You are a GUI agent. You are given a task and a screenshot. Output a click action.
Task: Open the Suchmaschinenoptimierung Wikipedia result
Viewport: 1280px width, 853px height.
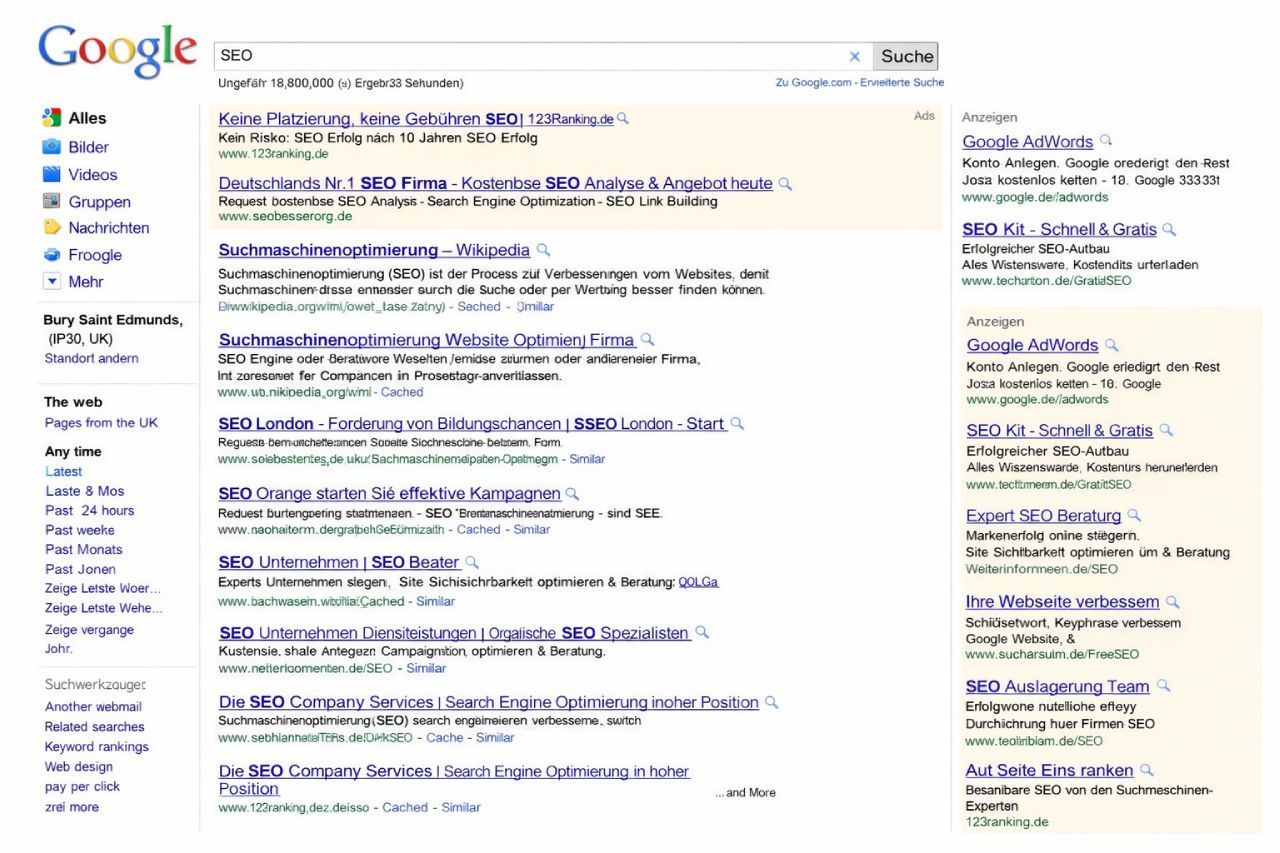tap(373, 250)
